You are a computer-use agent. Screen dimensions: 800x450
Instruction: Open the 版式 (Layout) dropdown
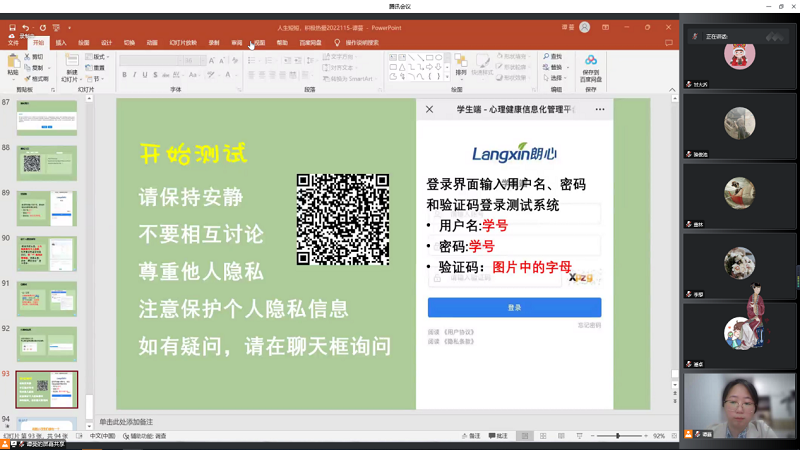click(97, 57)
